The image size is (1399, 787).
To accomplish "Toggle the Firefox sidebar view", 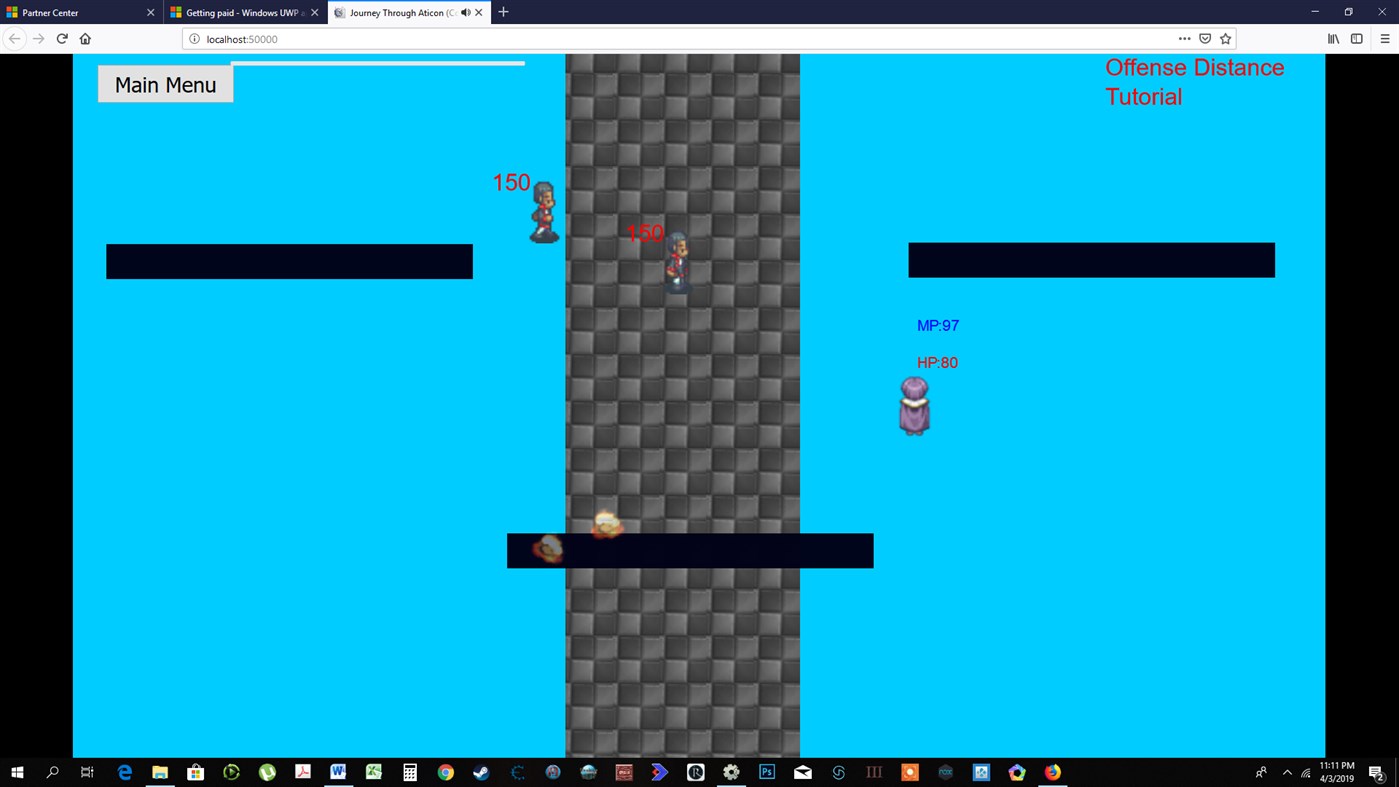I will (x=1356, y=38).
